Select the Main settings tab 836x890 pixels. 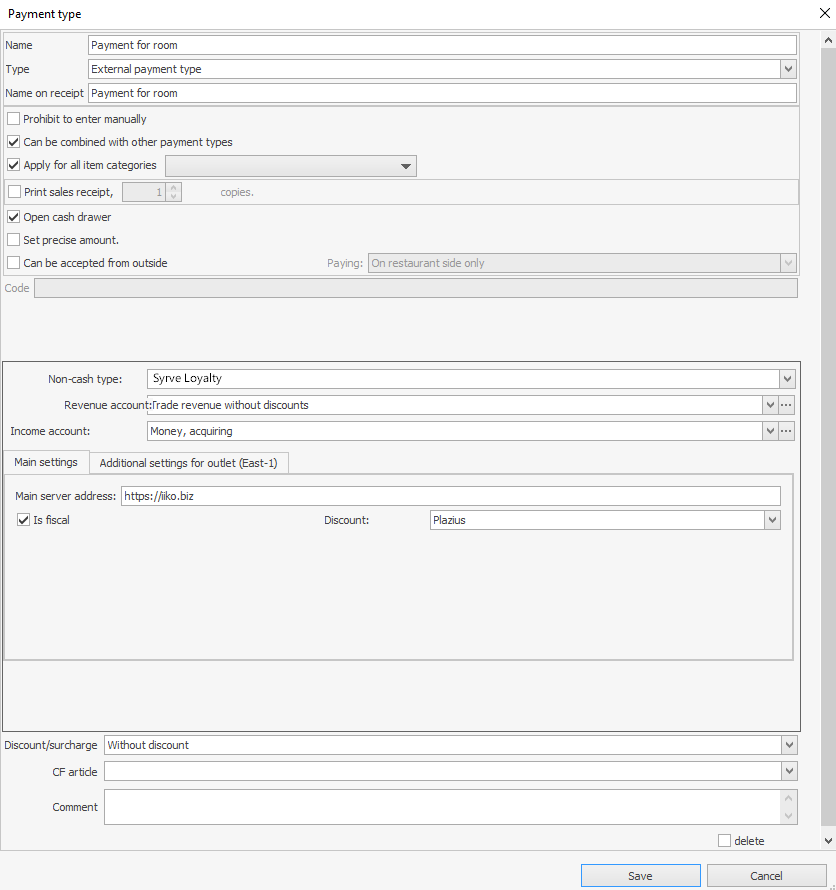click(x=46, y=463)
